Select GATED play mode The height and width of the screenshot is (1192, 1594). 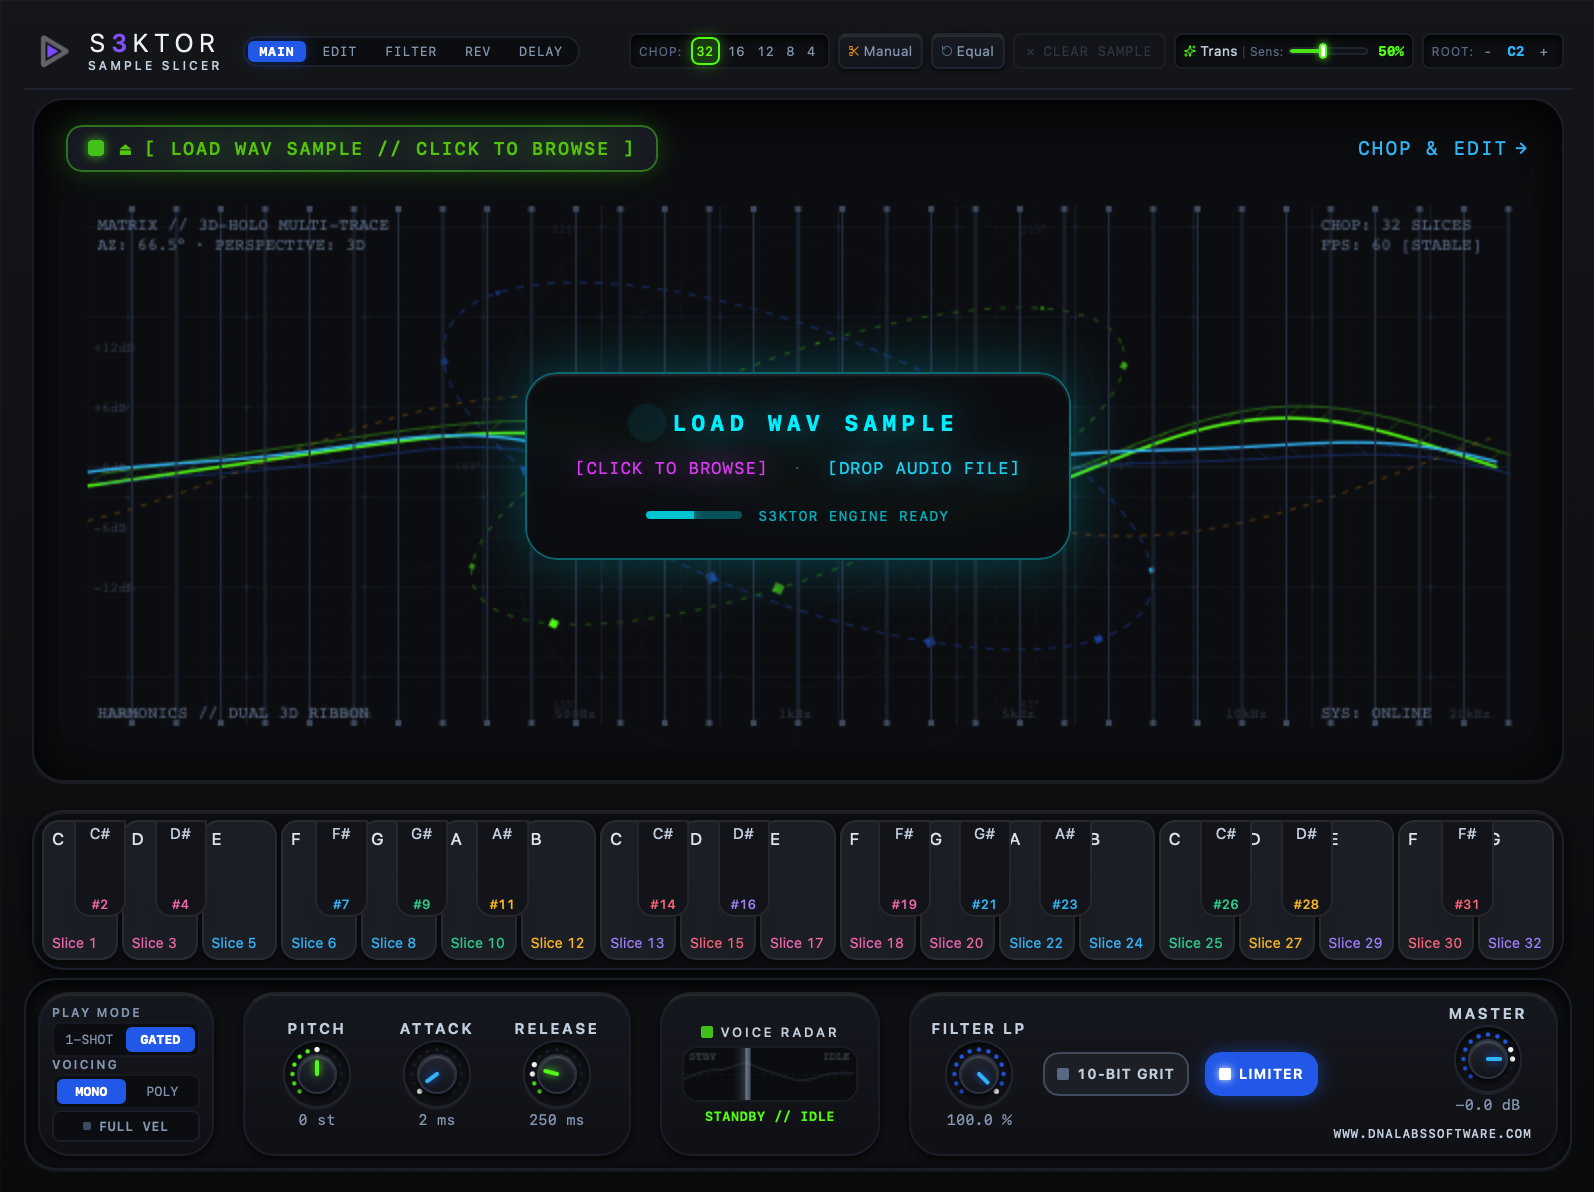(160, 1040)
